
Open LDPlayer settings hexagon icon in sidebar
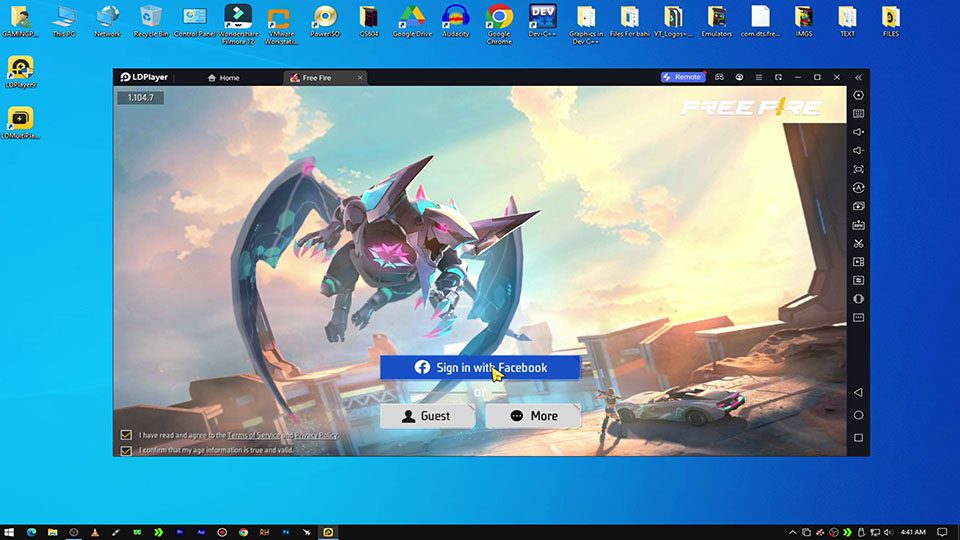click(858, 95)
